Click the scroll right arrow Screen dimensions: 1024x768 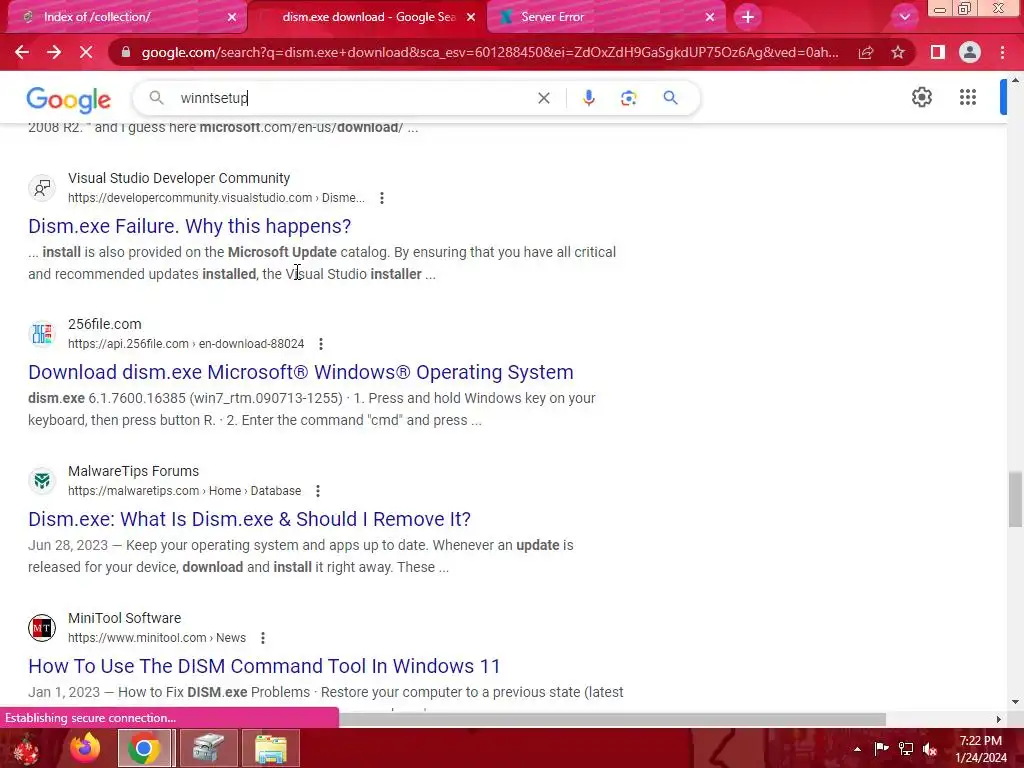999,719
